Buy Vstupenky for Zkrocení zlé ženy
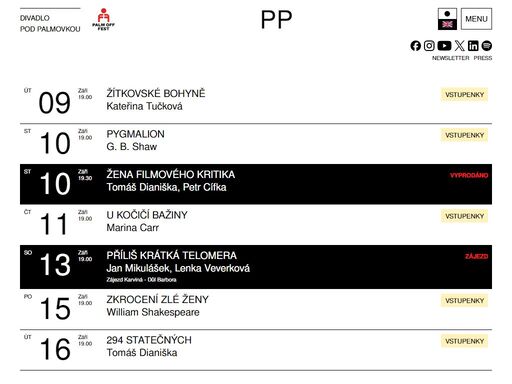 coord(464,301)
